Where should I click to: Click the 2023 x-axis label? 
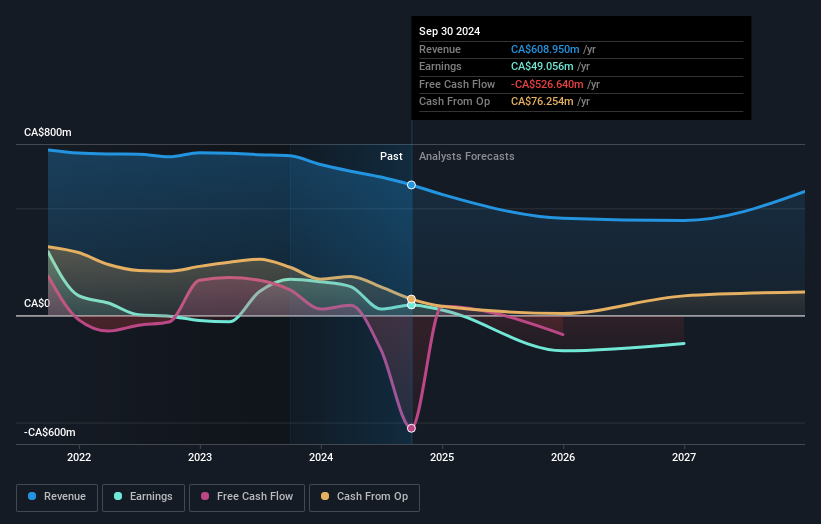(x=200, y=457)
